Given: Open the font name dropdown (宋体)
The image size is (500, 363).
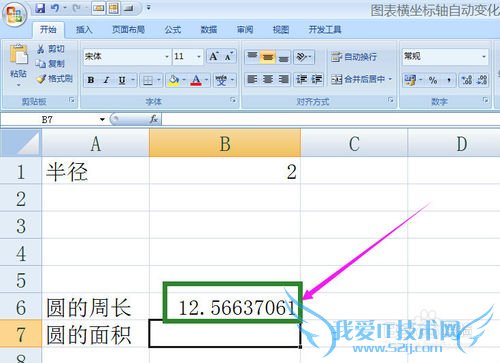Looking at the screenshot, I should tap(167, 56).
